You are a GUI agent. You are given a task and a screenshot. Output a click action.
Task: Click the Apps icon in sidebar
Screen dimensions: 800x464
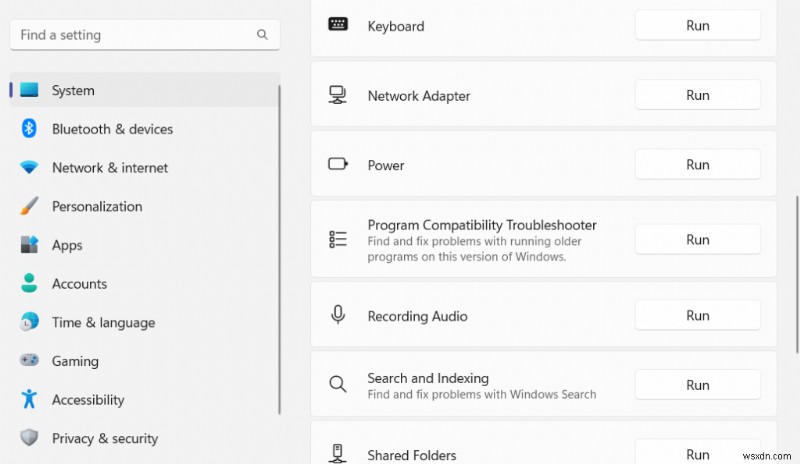click(29, 245)
